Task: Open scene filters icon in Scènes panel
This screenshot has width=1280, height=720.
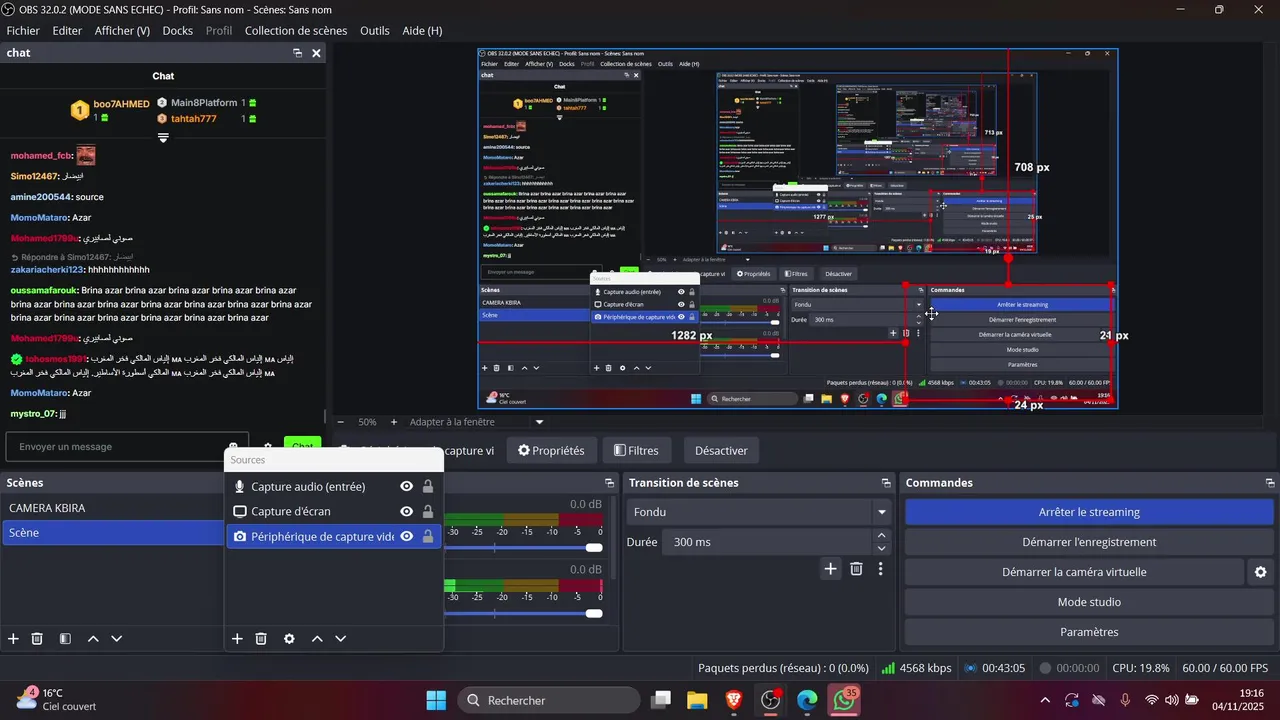Action: point(65,639)
